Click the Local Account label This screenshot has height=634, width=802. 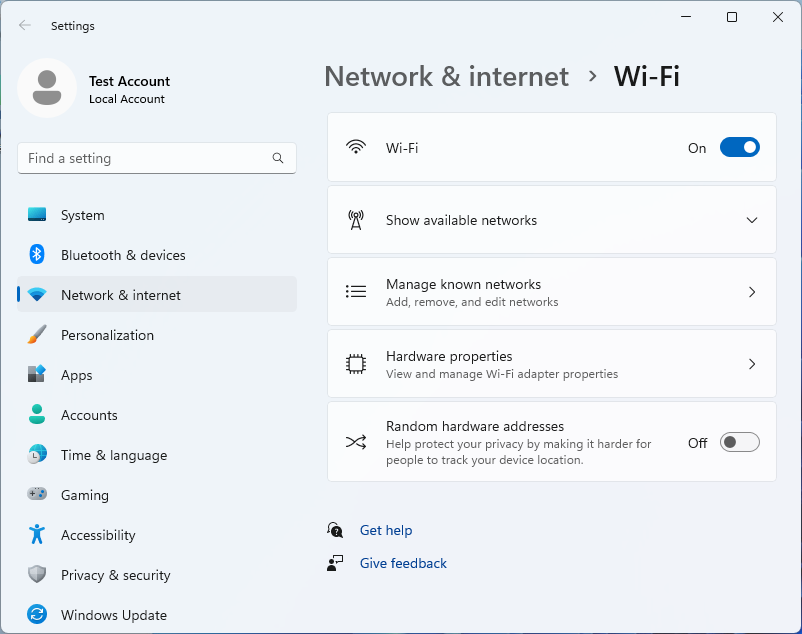127,99
